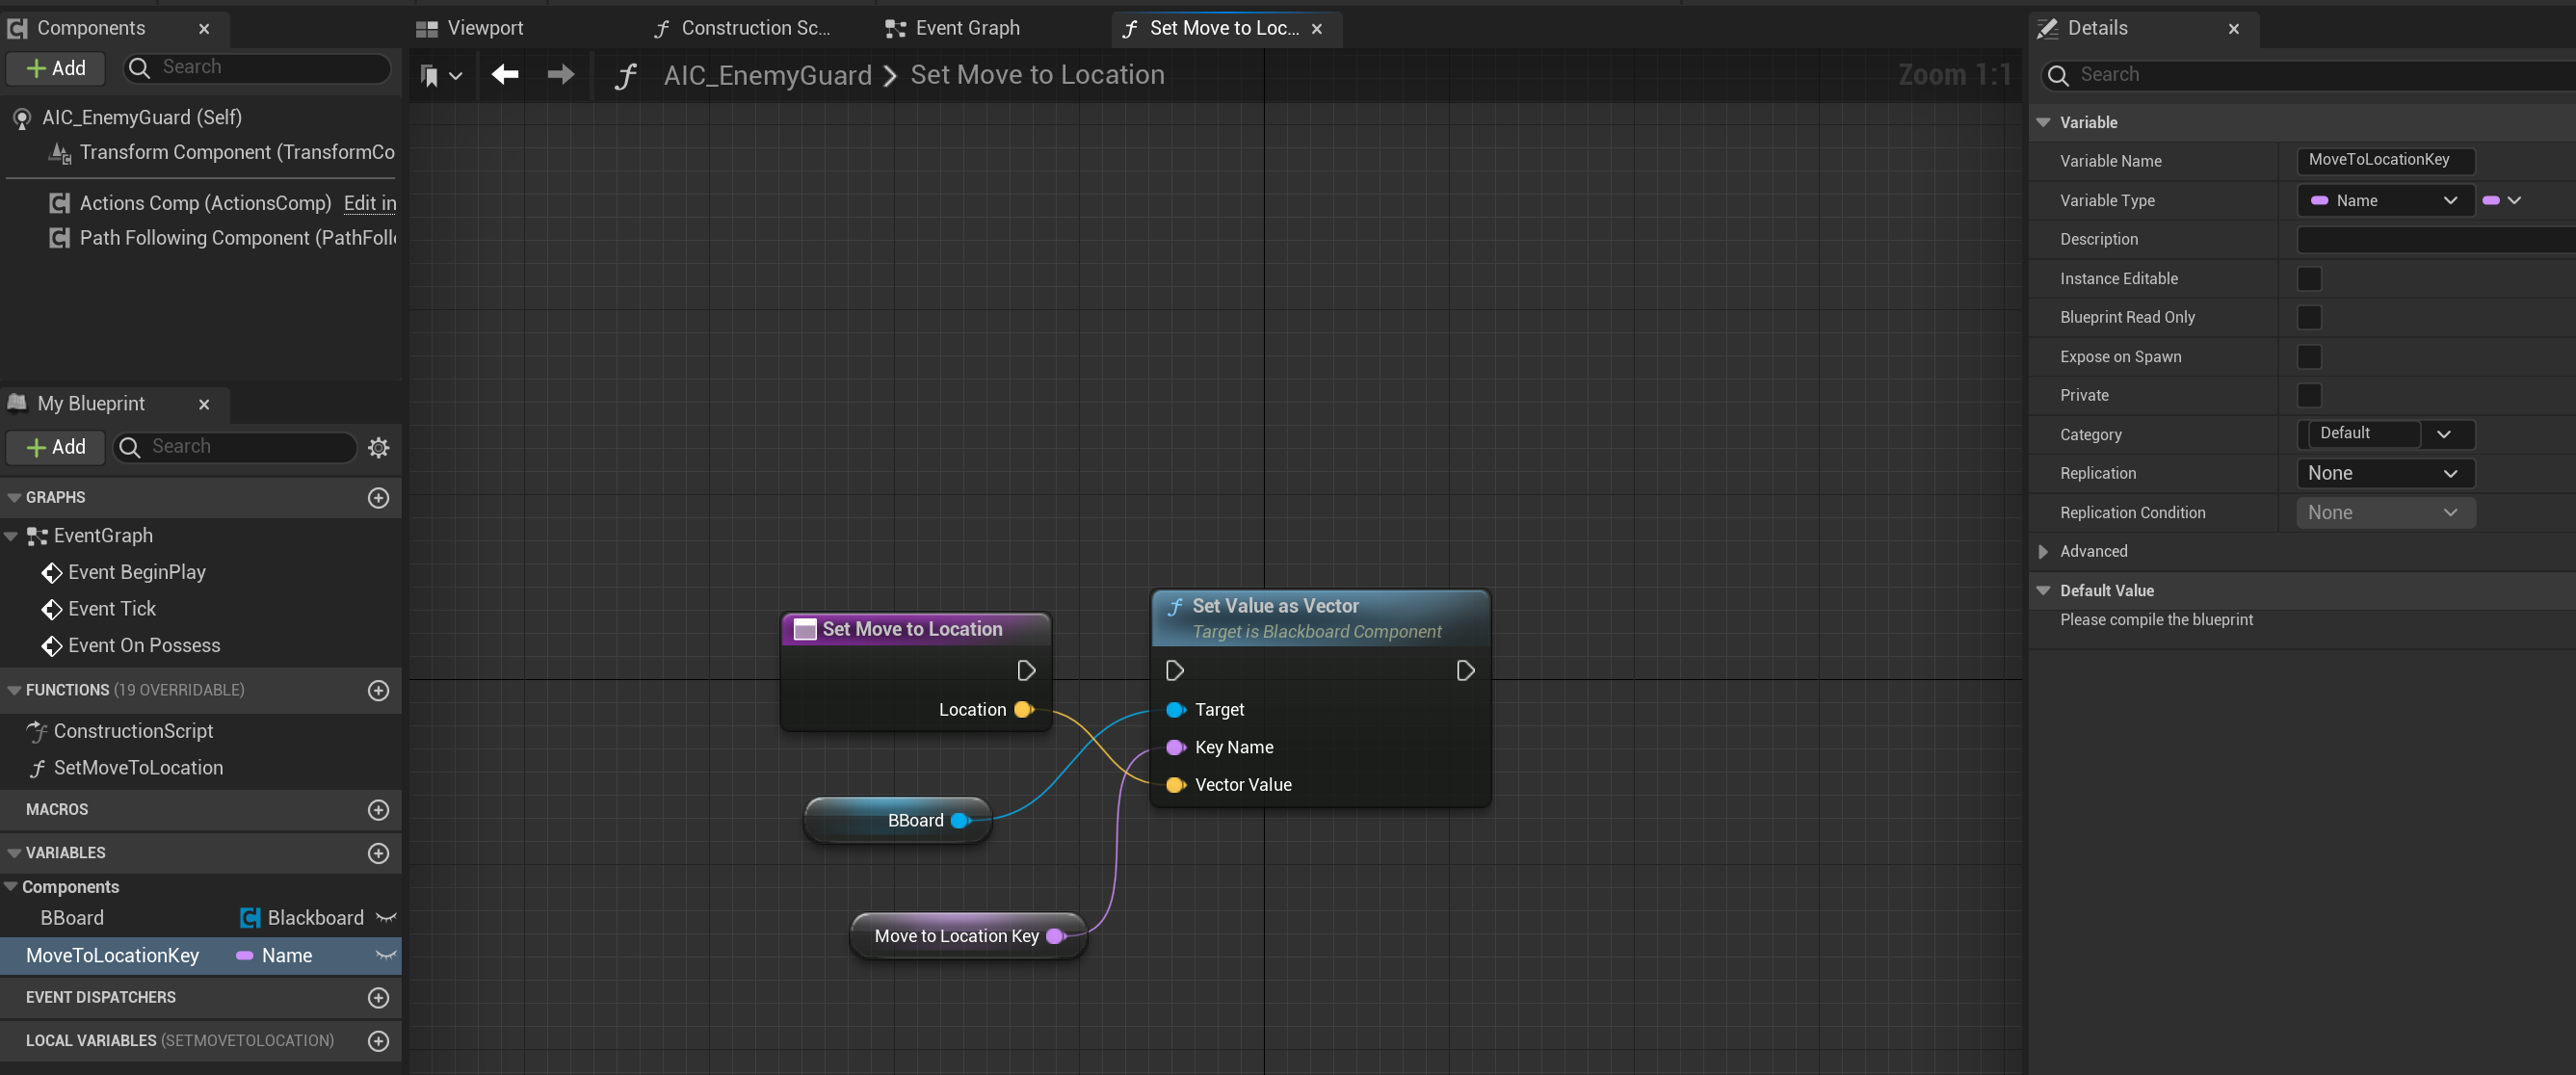Check the Blueprint Read Only box
Viewport: 2576px width, 1075px height.
click(x=2308, y=317)
